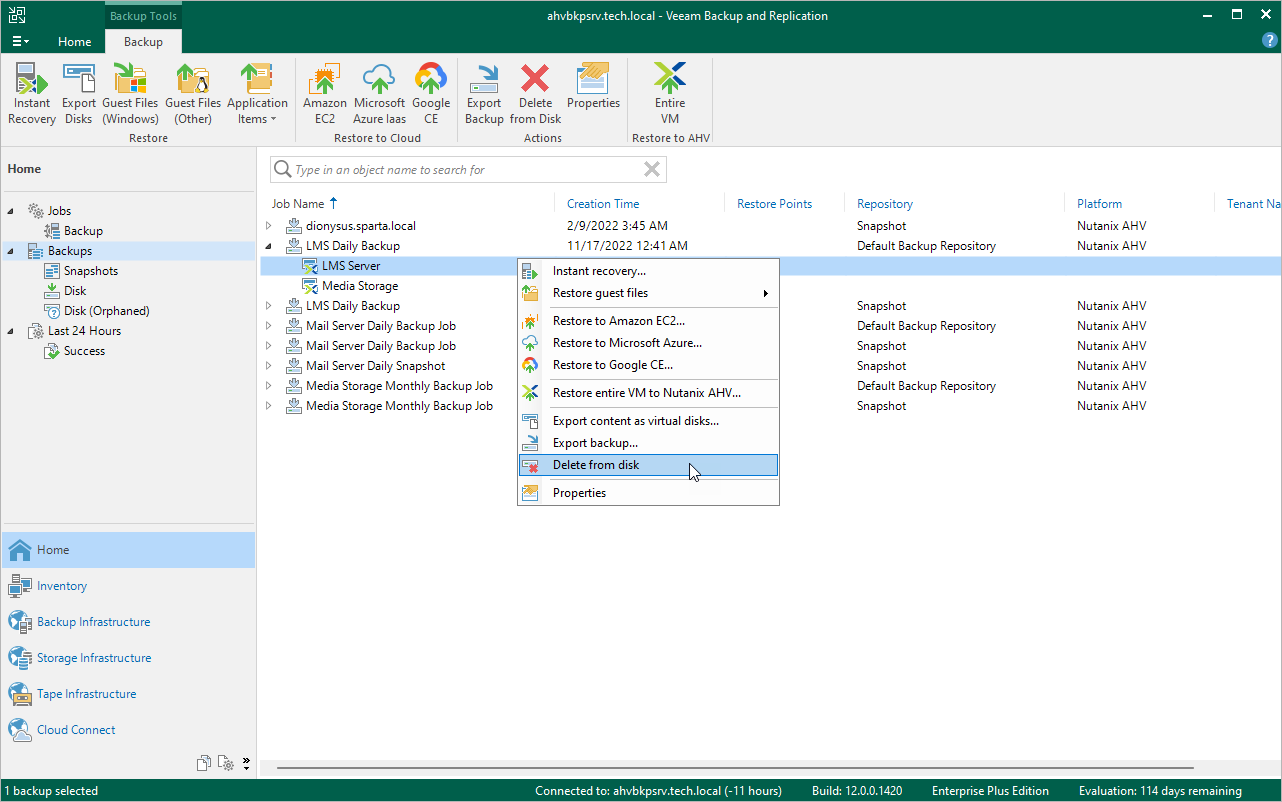Select Microsoft Azure IaaS restore icon
Viewport: 1282px width, 802px height.
point(380,94)
